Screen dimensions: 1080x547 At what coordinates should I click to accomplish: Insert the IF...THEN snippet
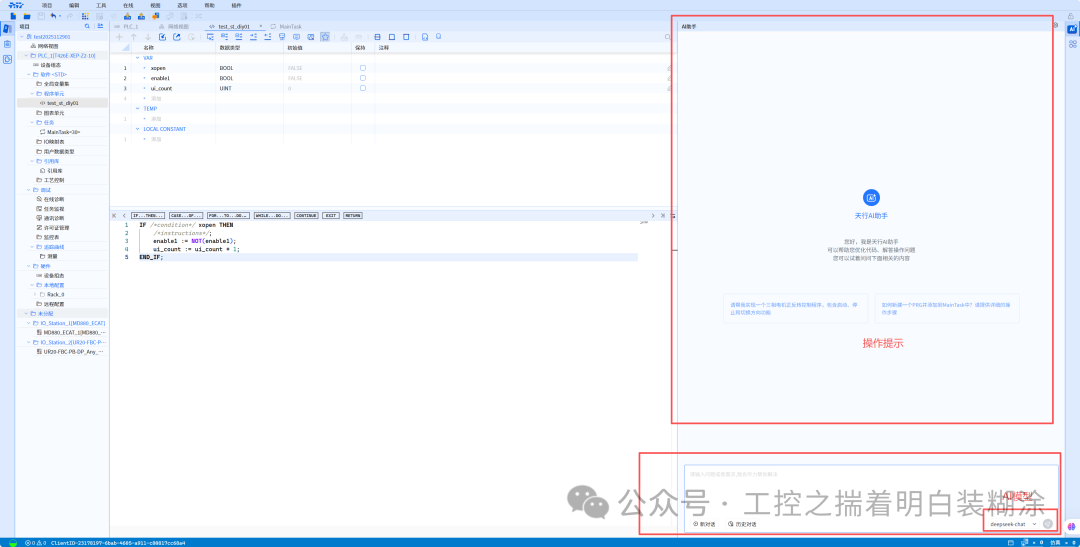[x=147, y=216]
